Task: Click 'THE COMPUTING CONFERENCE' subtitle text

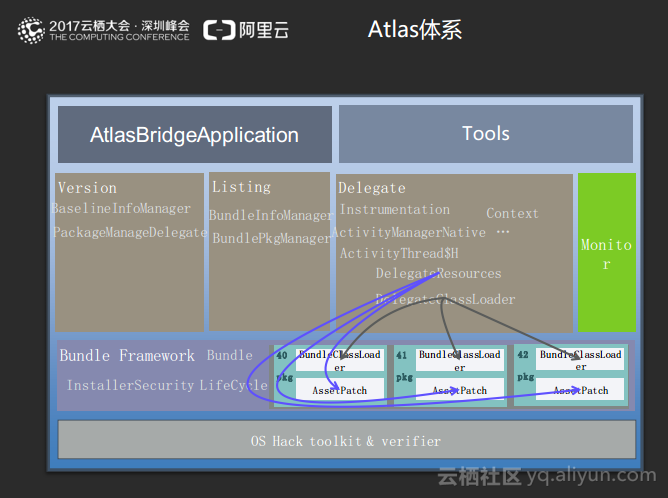Action: coord(119,37)
